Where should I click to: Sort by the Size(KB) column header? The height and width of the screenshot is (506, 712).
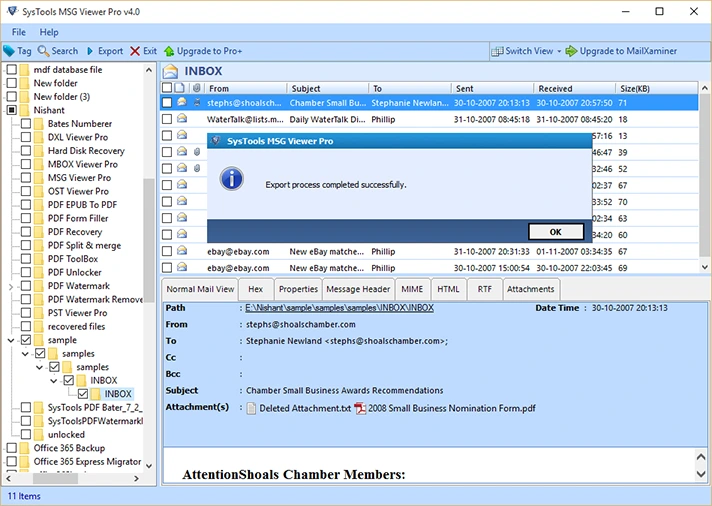click(657, 88)
